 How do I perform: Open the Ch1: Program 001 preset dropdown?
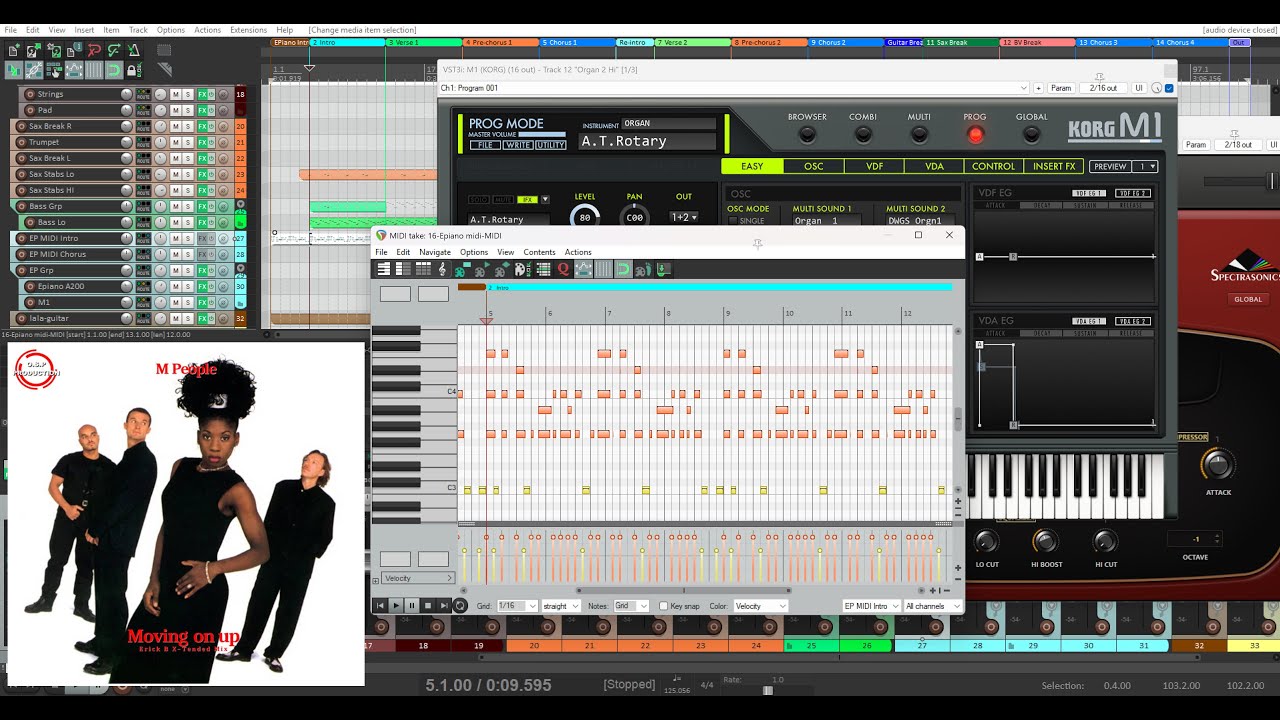click(x=734, y=88)
